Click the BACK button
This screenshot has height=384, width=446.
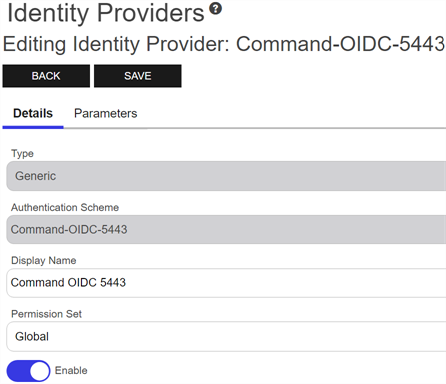point(46,76)
